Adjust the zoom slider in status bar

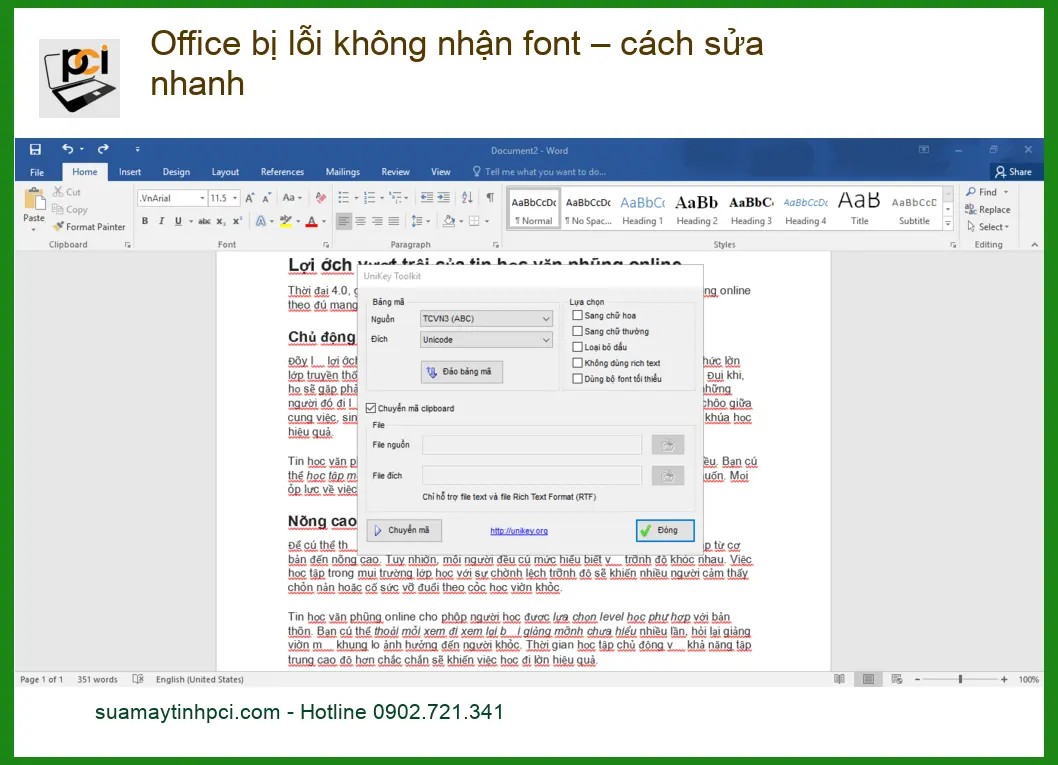click(959, 679)
